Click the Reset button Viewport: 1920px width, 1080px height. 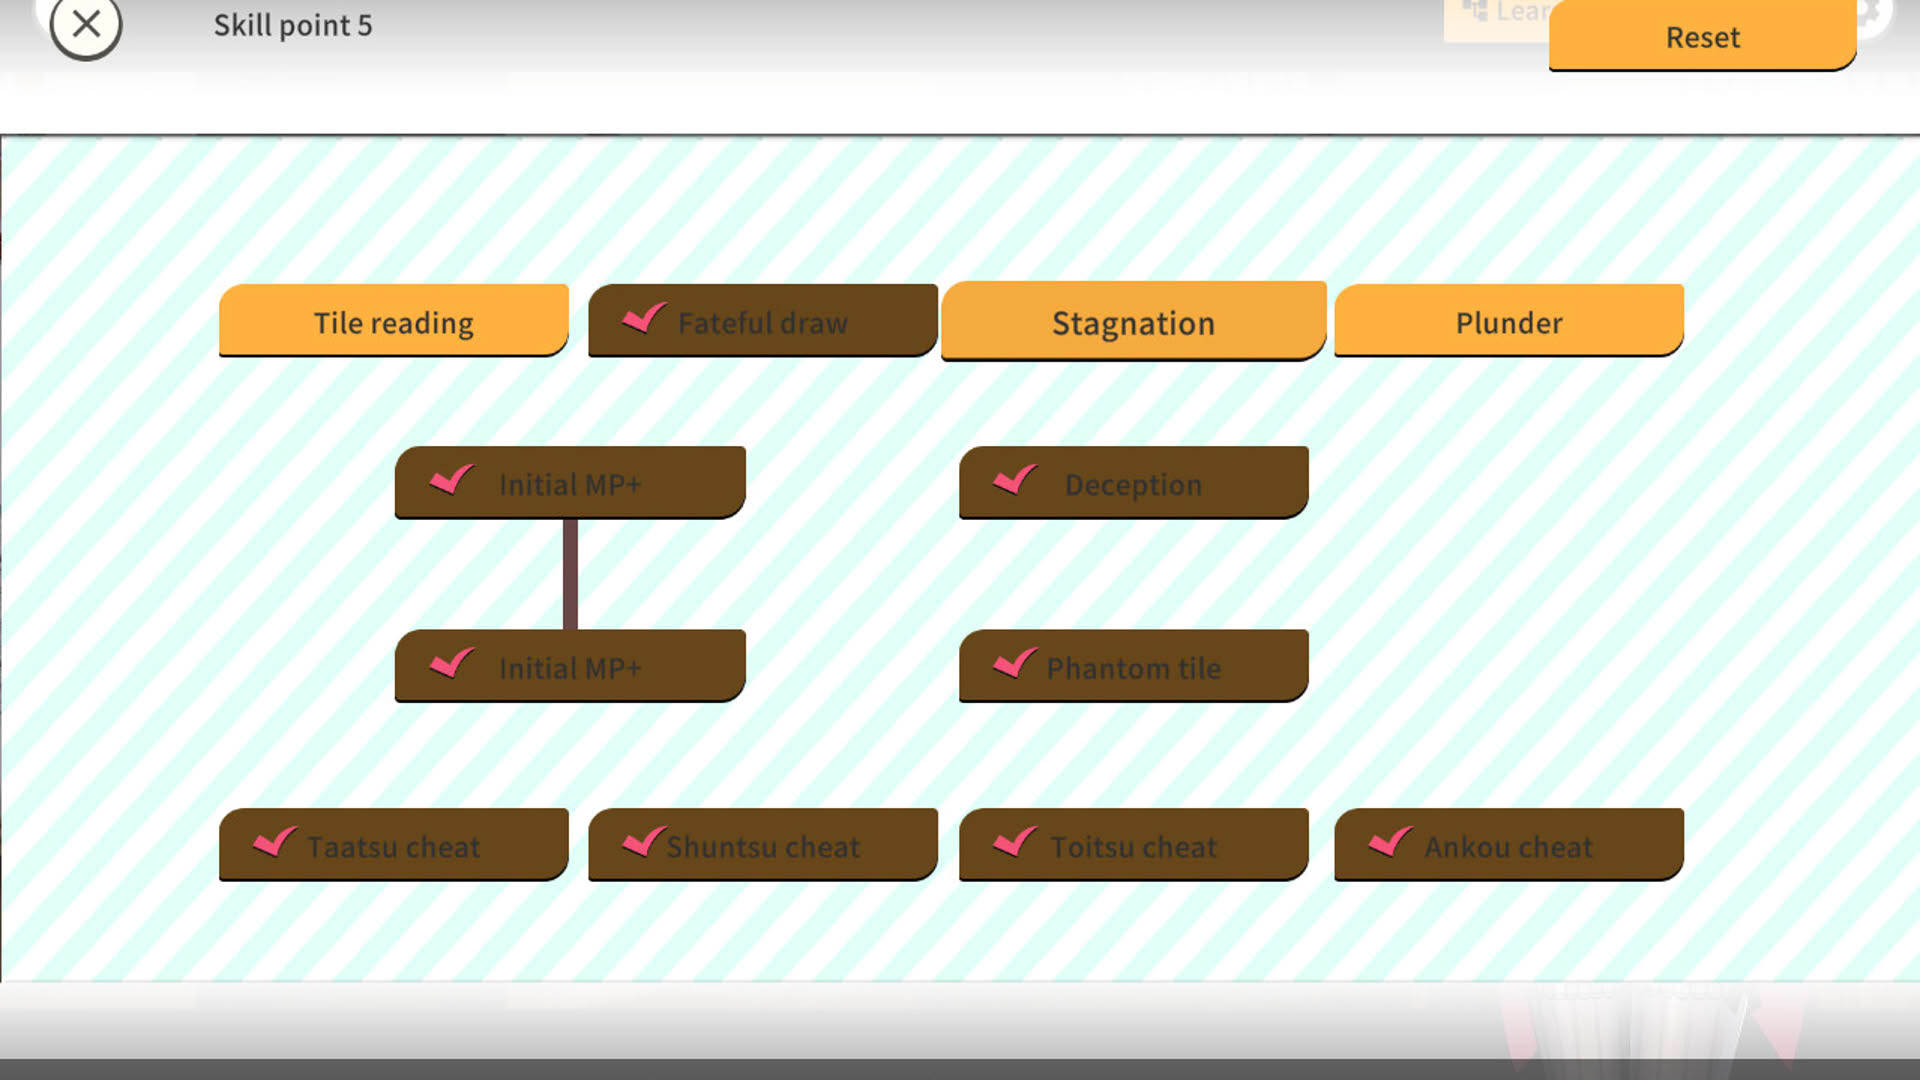1702,35
